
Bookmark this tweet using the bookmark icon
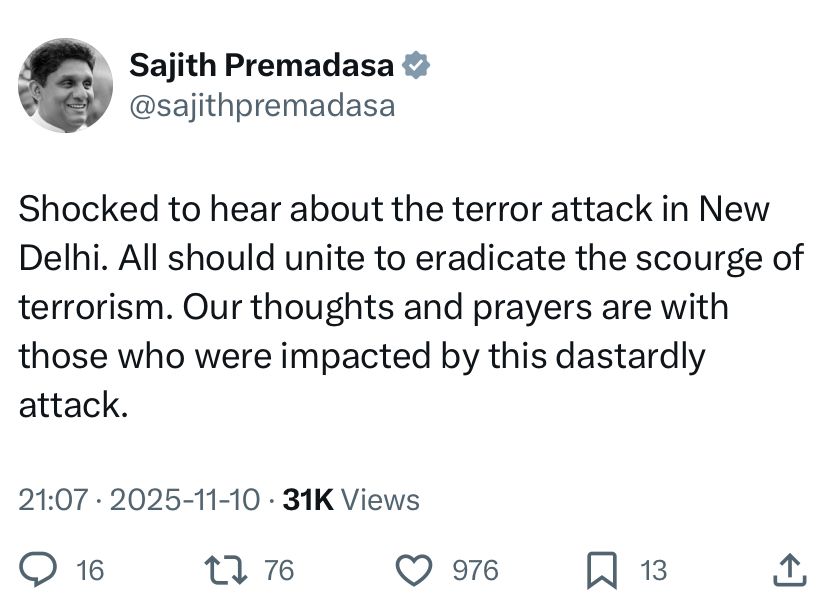pos(600,570)
